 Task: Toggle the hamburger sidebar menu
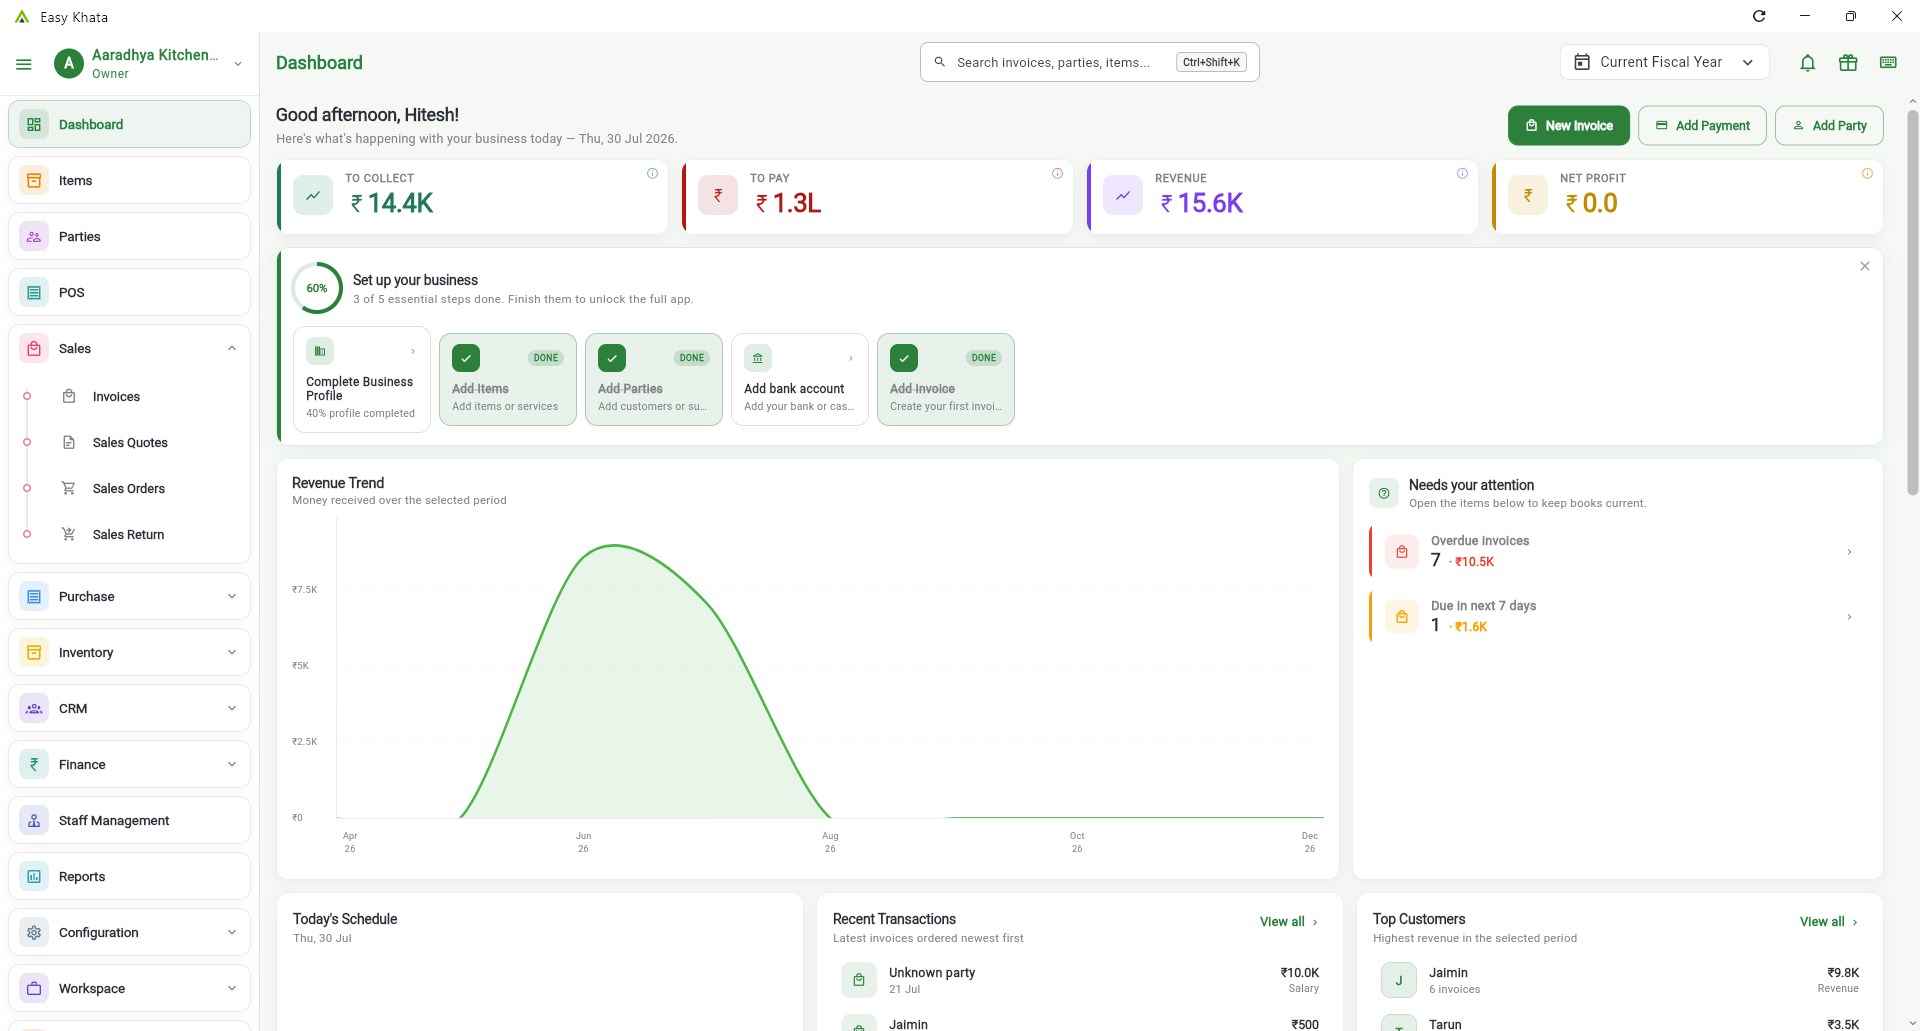[24, 64]
